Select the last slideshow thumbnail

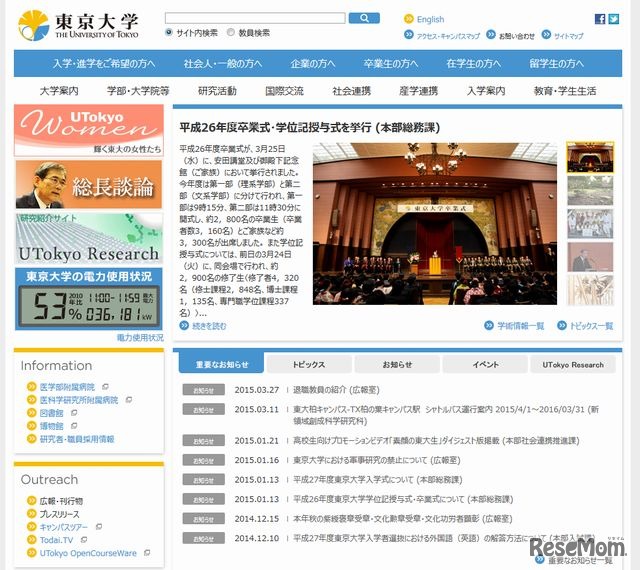tap(590, 290)
